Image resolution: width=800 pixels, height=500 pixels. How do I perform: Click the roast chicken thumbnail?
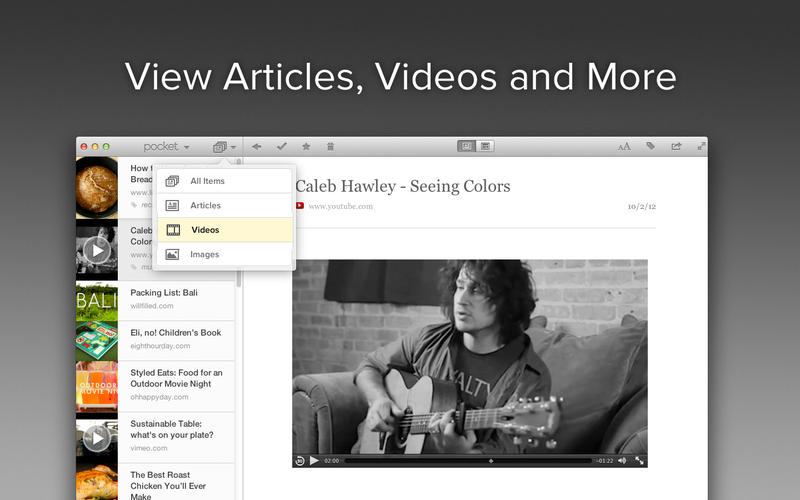97,482
